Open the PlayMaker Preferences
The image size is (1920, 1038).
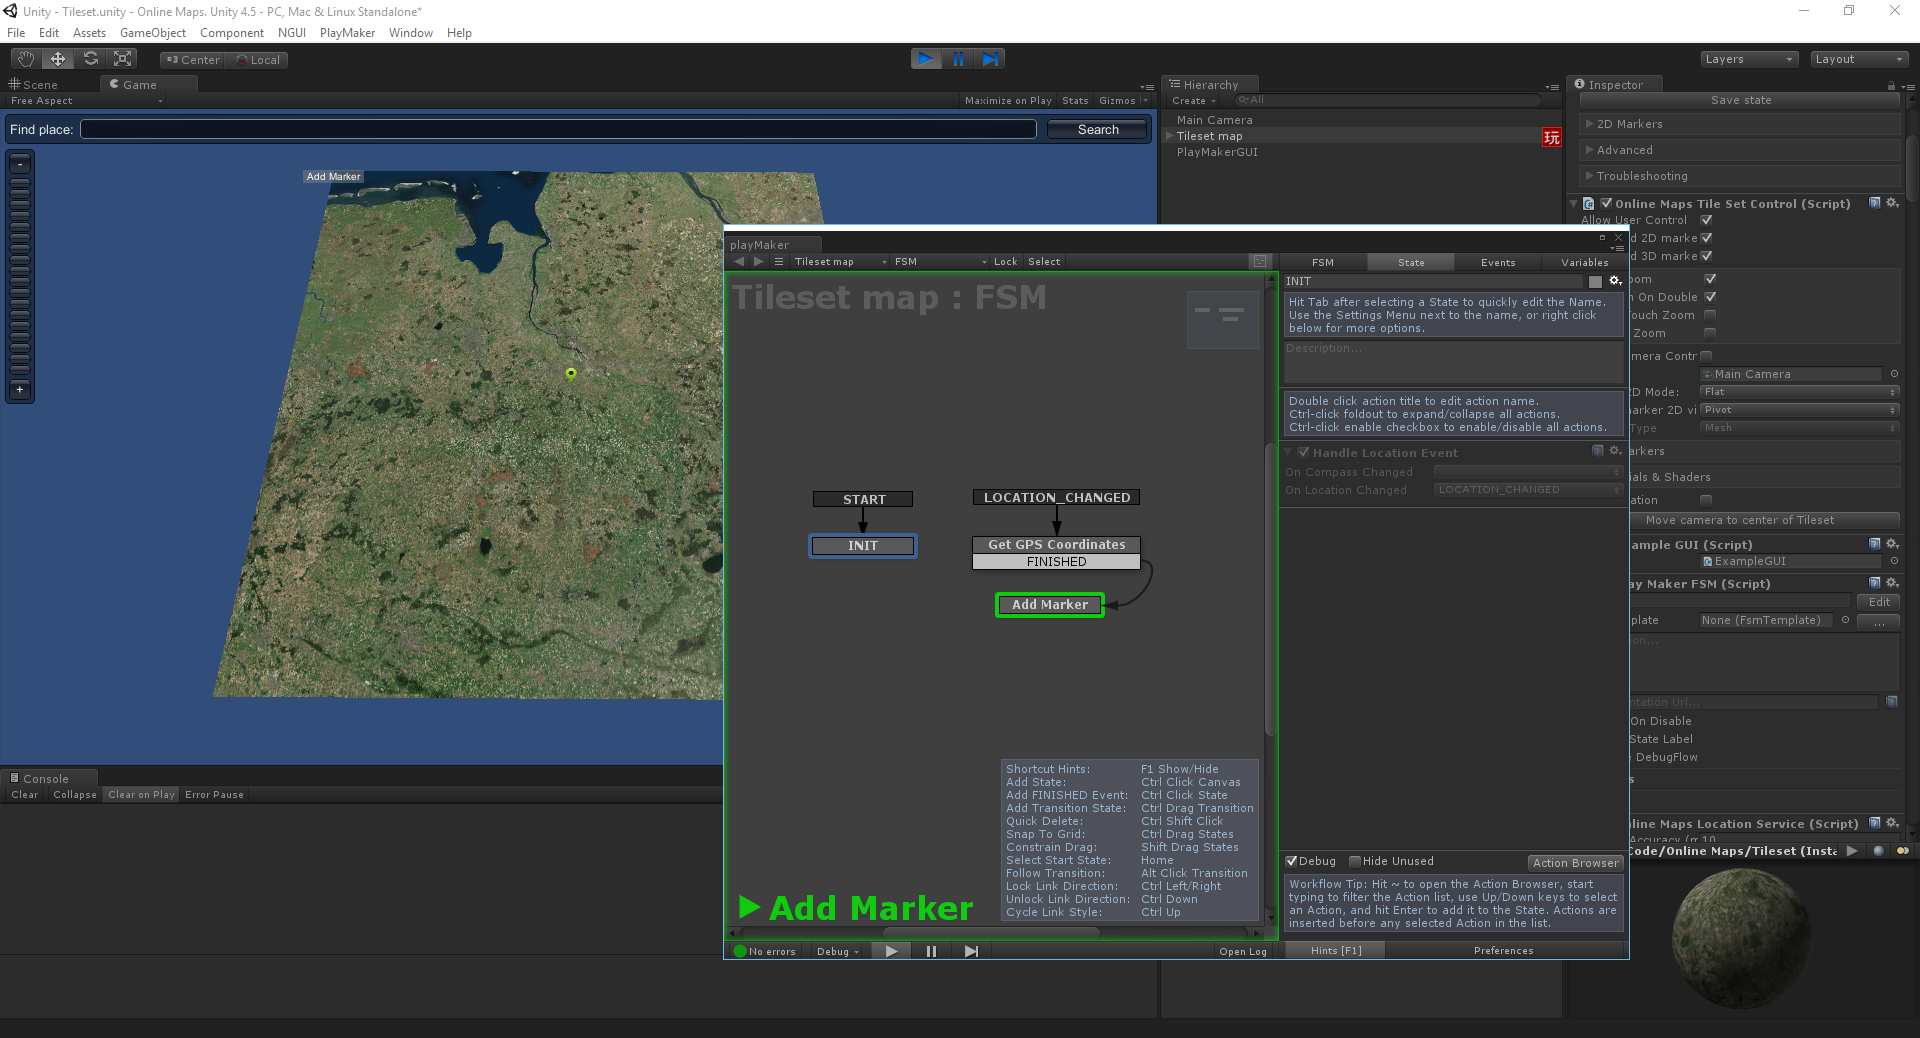pos(1503,951)
